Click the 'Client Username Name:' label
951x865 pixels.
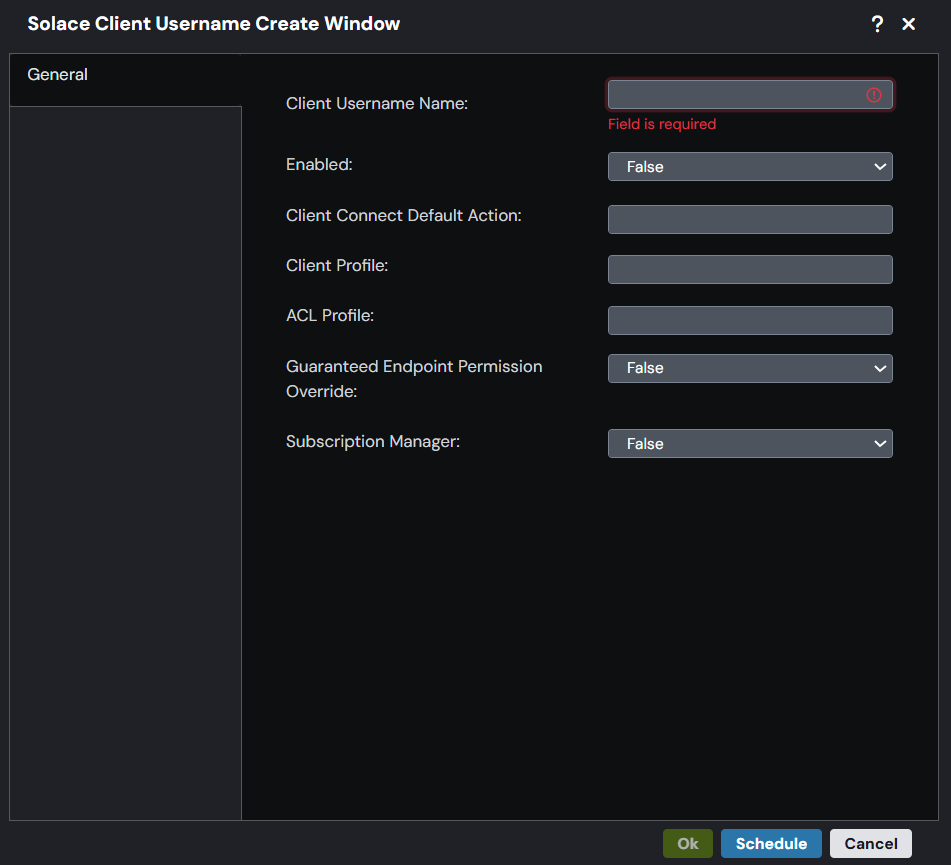[377, 104]
